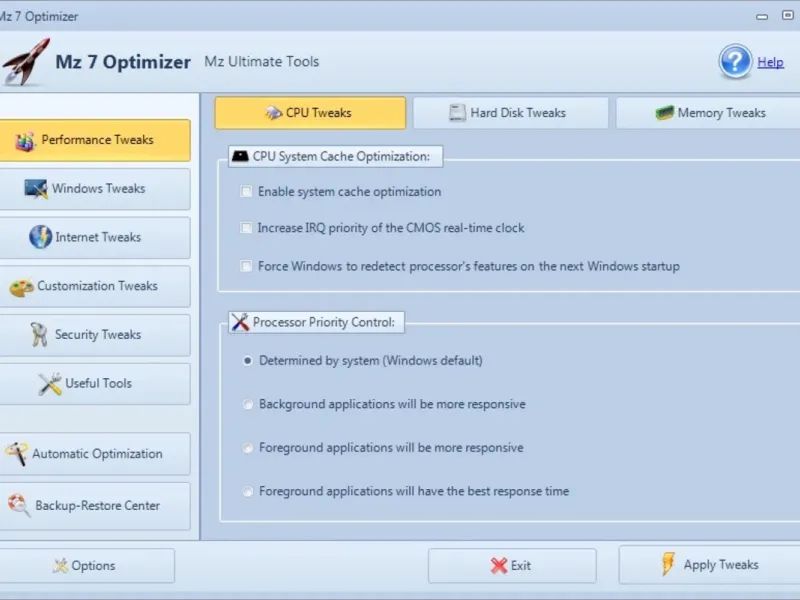Switch to the Hard Disk Tweaks tab
Viewport: 800px width, 600px height.
point(510,113)
